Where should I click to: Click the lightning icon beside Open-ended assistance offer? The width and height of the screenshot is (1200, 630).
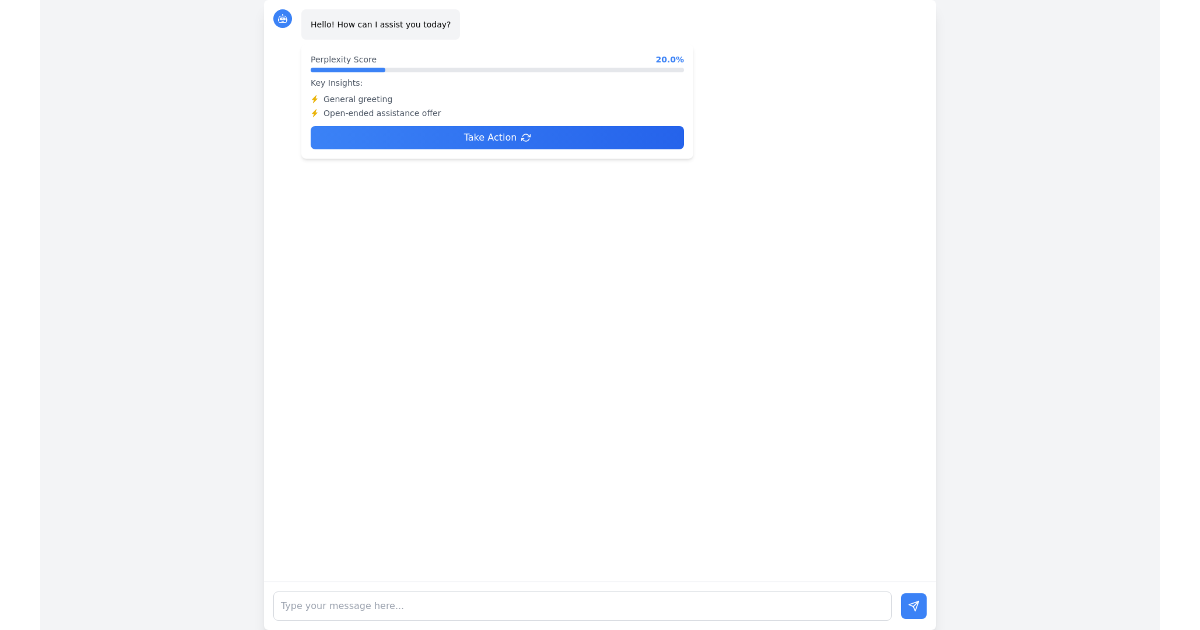click(314, 113)
